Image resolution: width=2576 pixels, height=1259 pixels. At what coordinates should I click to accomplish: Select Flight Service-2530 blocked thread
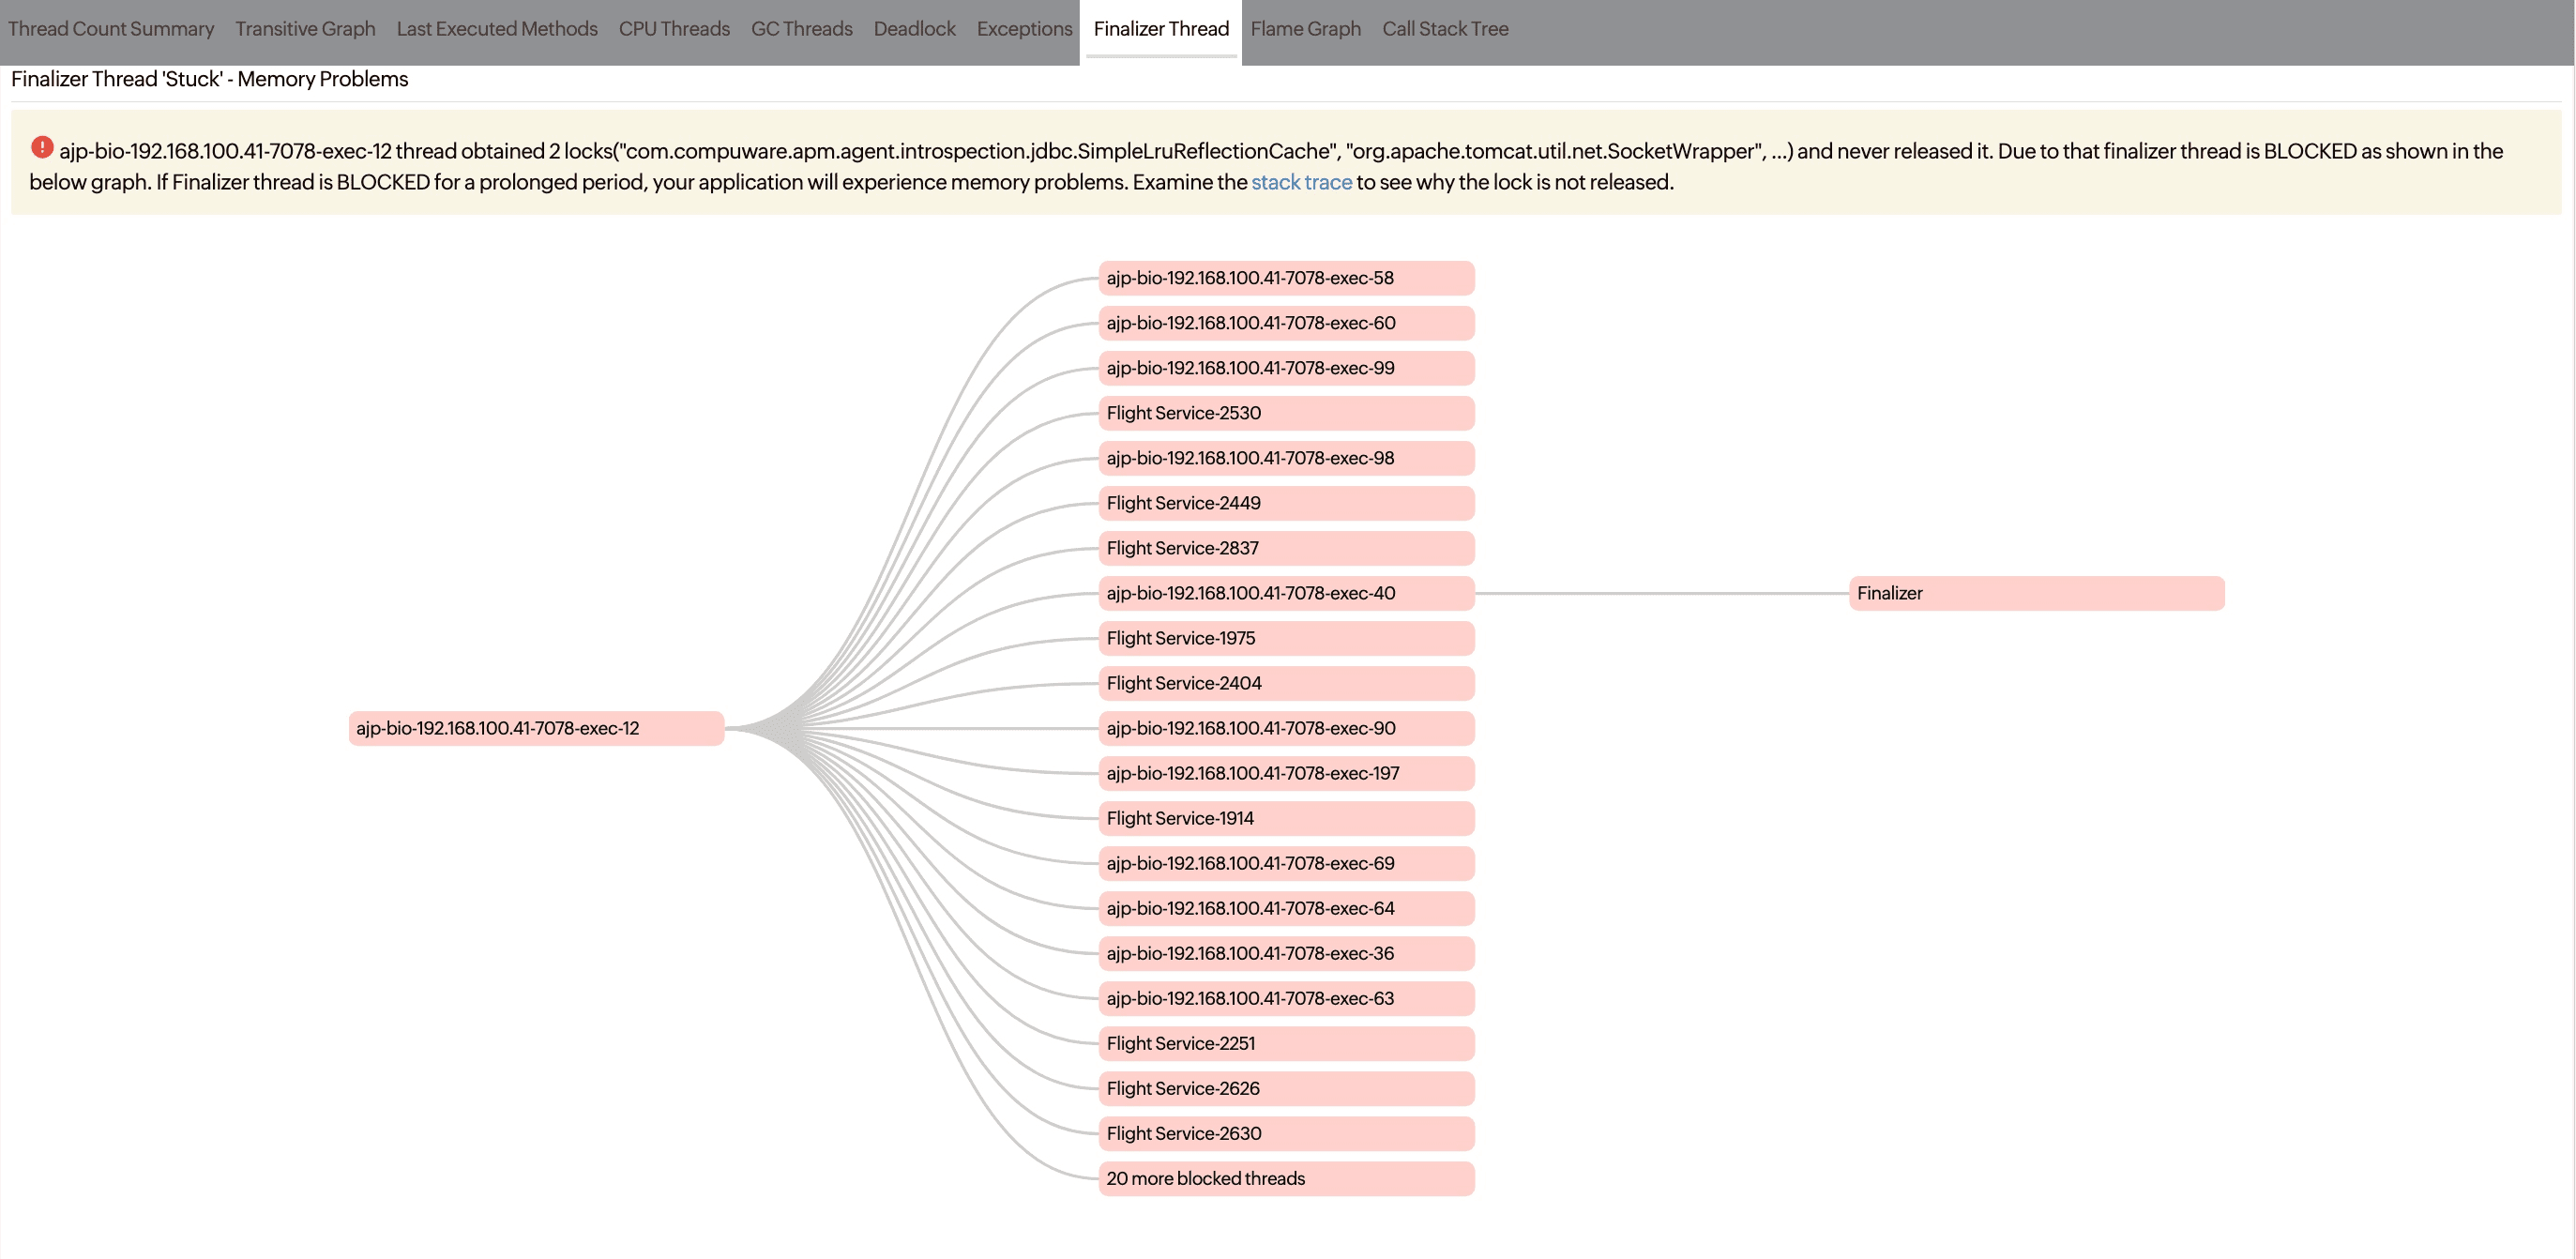[1283, 413]
